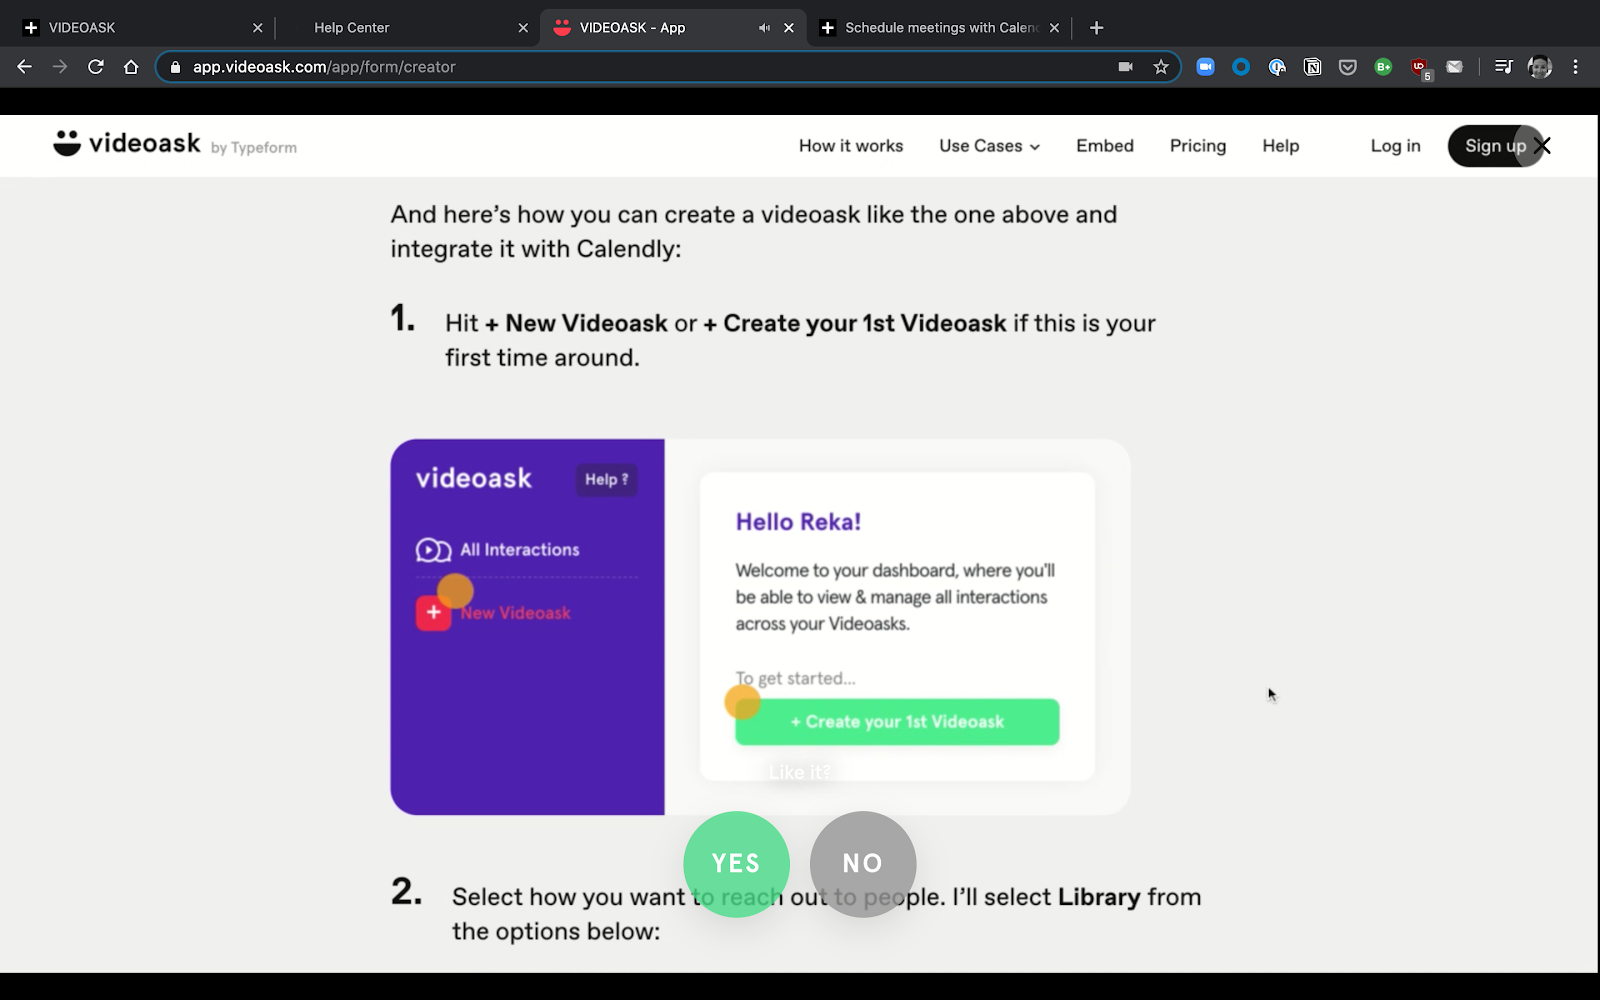
Task: Click the browser forward arrow
Action: pos(60,67)
